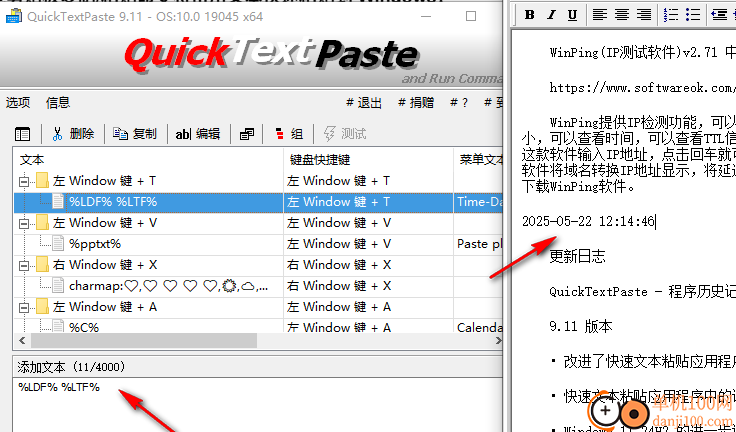The image size is (736, 432).
Task: Align text right in the editor window
Action: 644,15
